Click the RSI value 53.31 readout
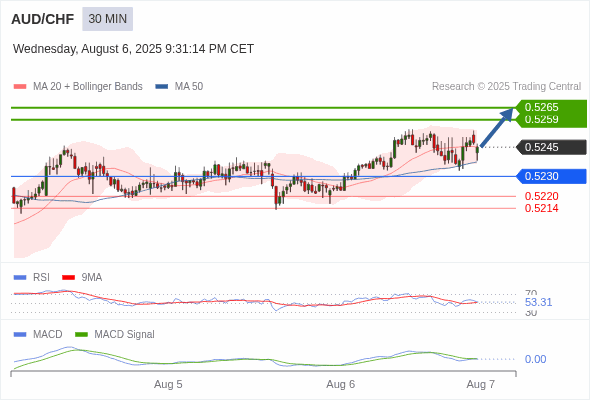This screenshot has width=590, height=400. click(x=538, y=302)
